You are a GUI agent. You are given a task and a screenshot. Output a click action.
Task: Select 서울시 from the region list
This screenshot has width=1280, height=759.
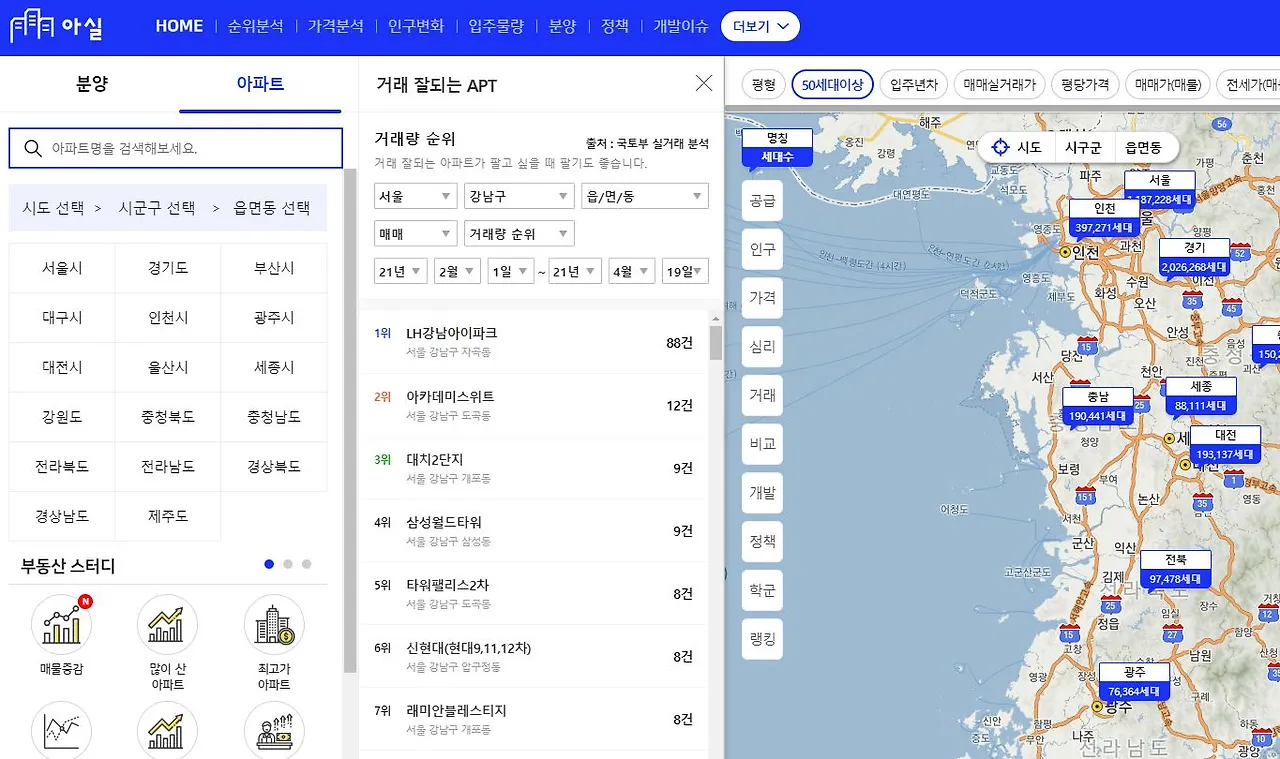point(61,267)
